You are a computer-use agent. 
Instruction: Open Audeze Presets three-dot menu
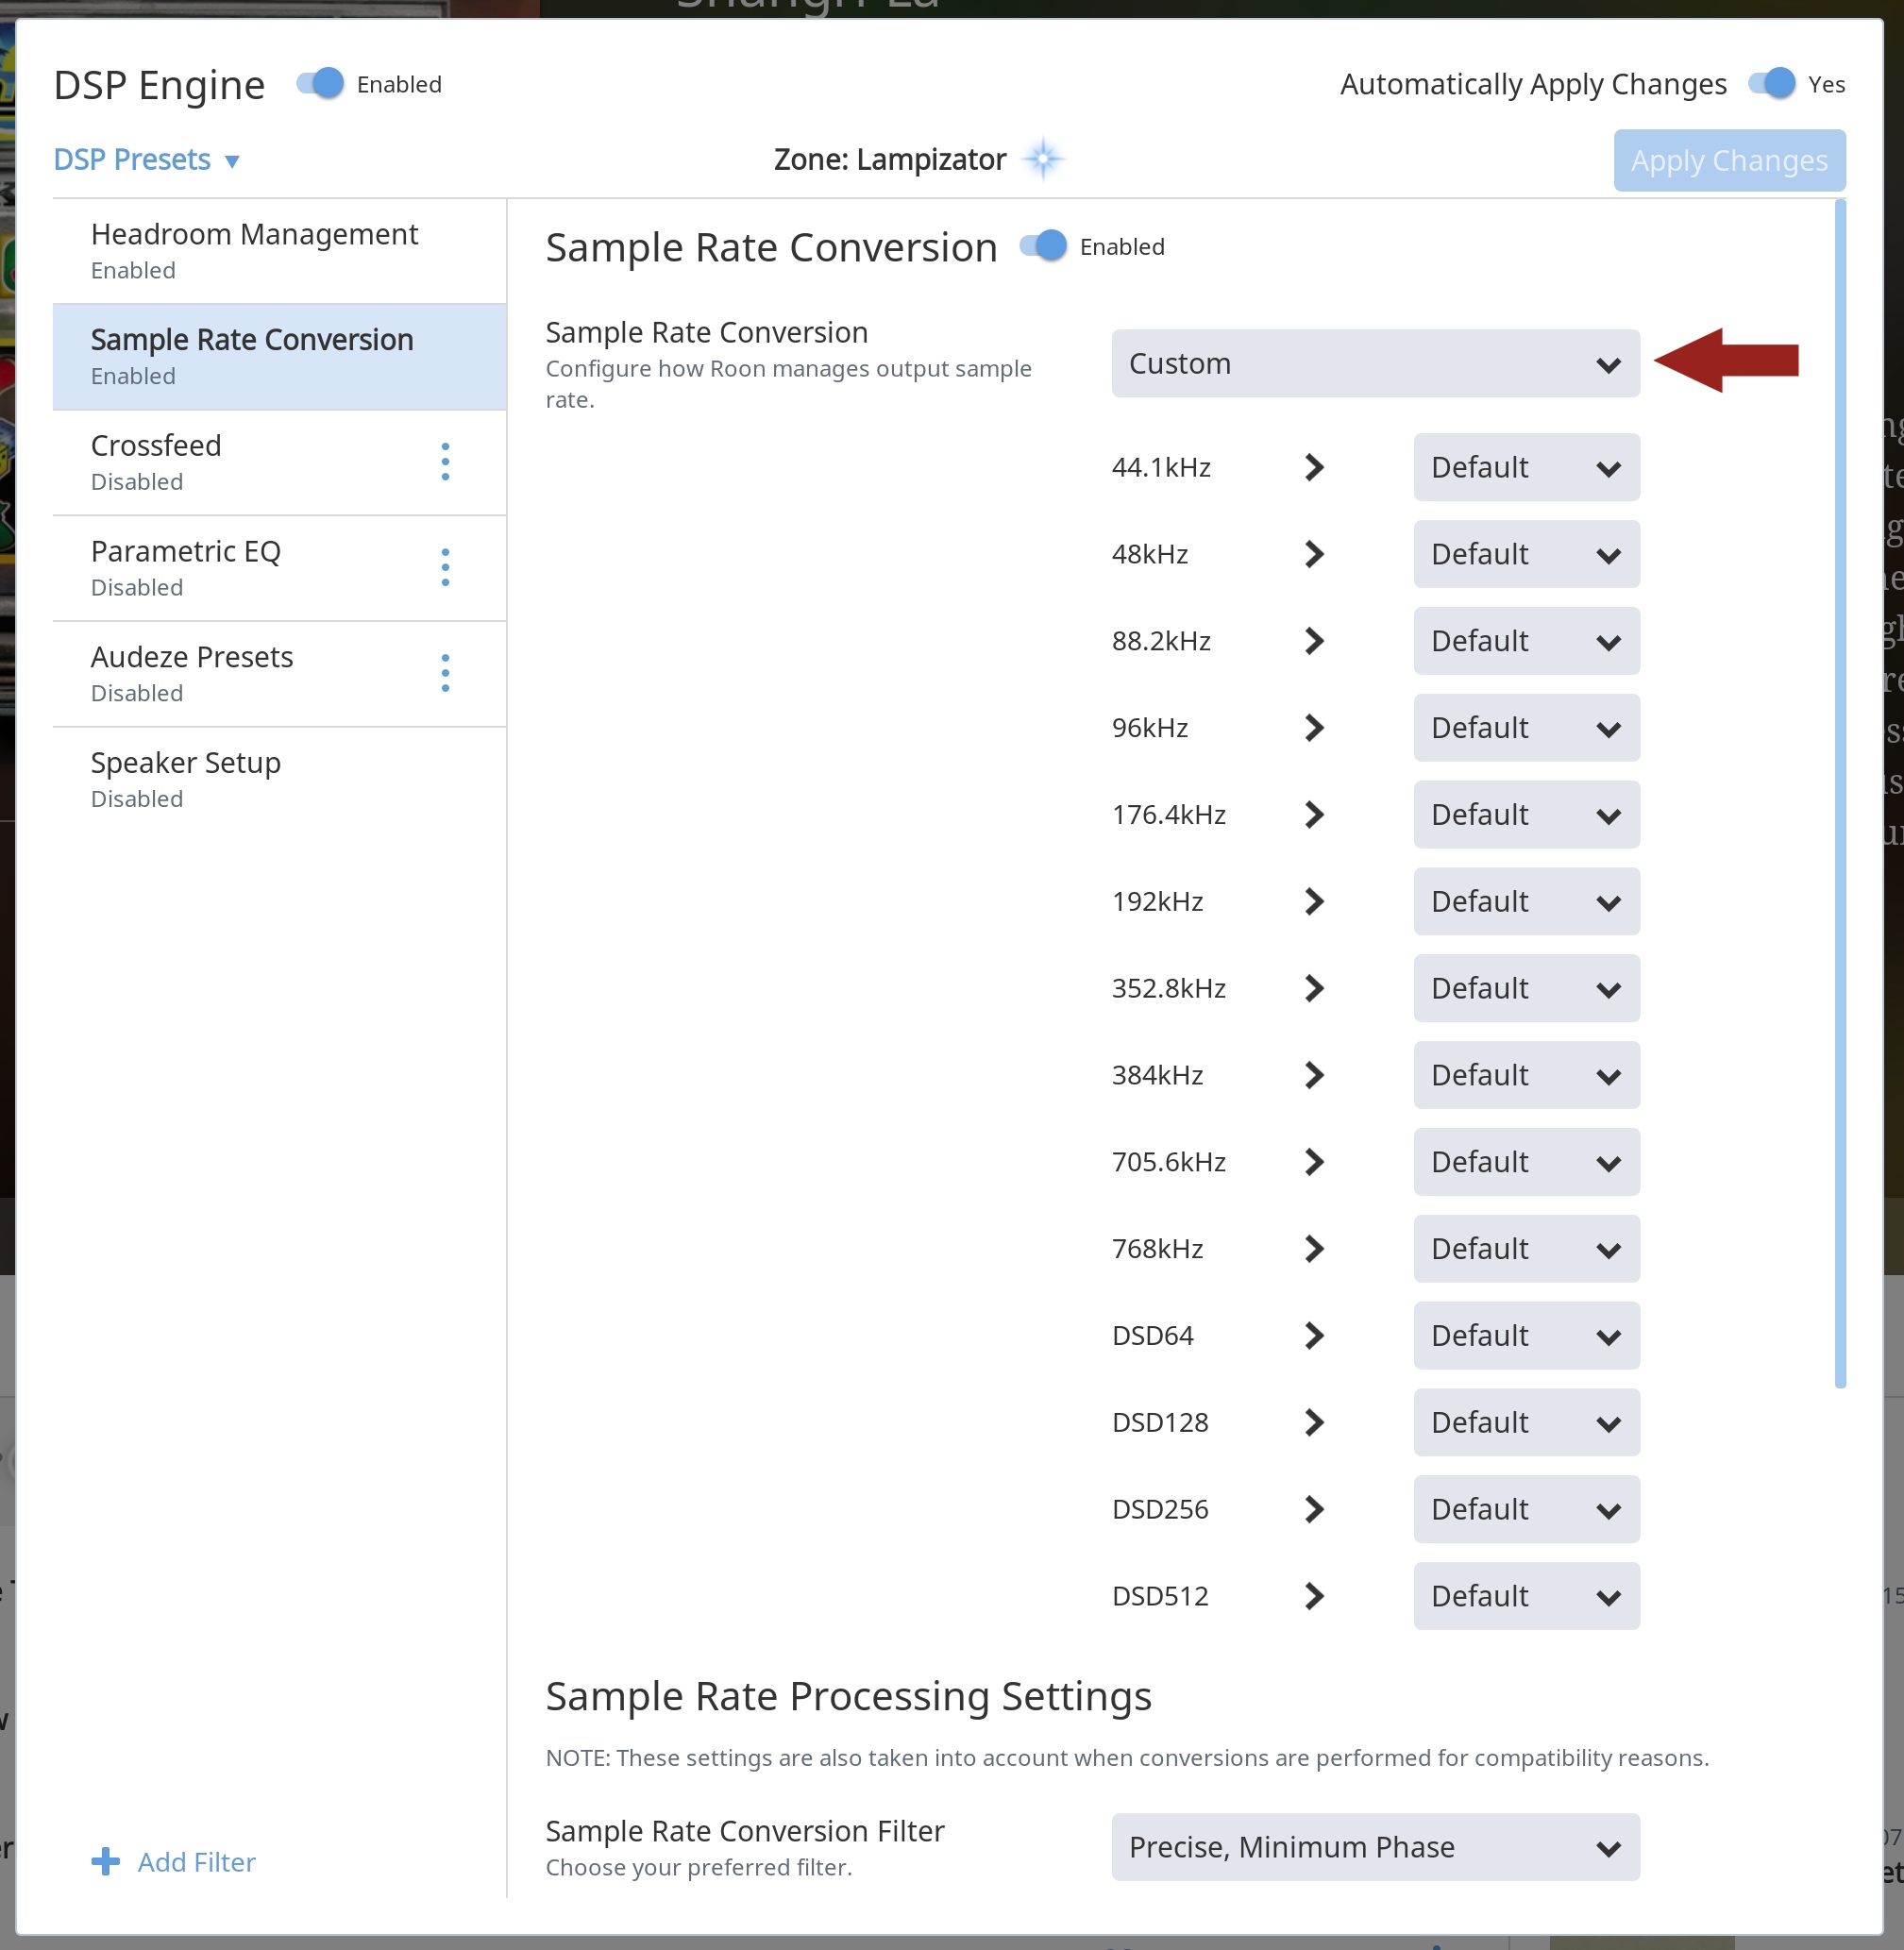tap(445, 674)
